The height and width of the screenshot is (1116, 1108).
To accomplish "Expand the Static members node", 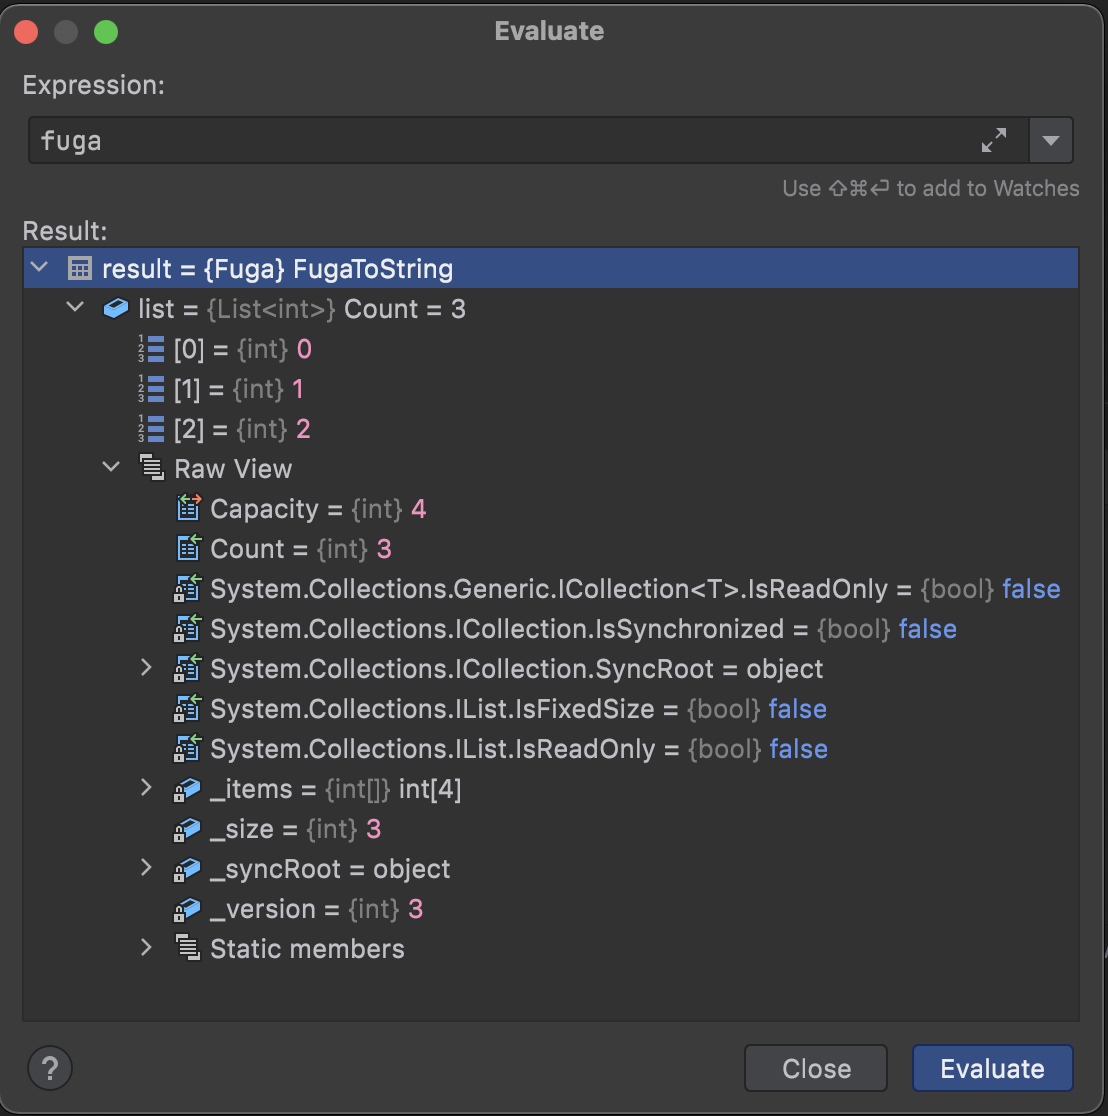I will coord(147,947).
